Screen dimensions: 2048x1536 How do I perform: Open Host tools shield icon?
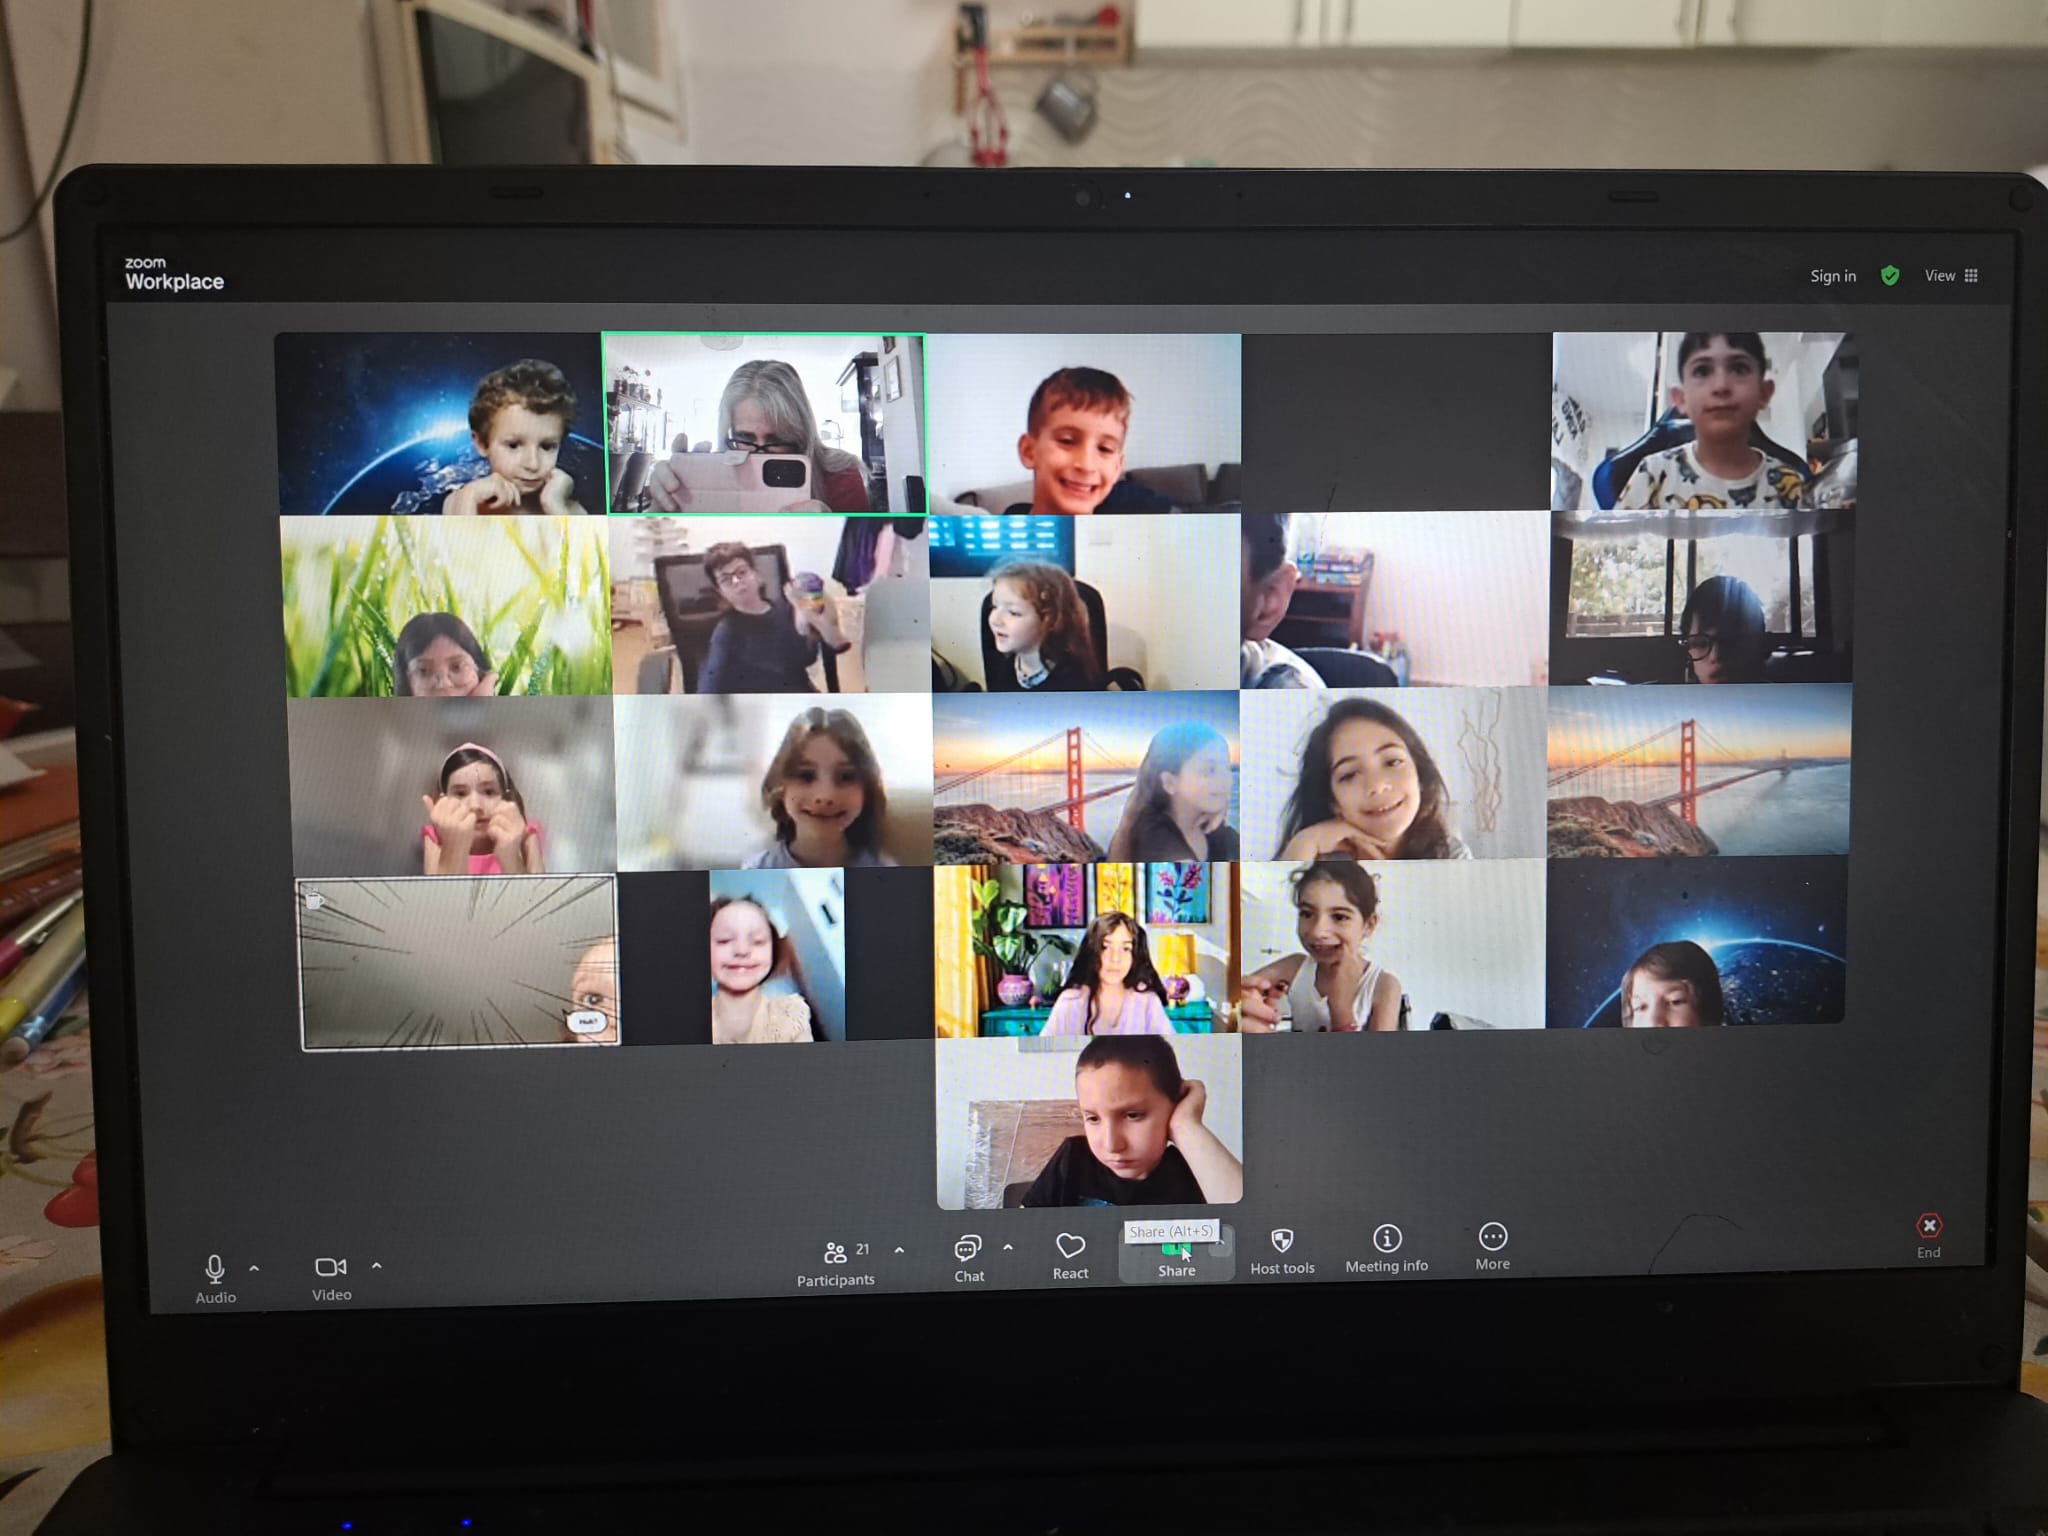pyautogui.click(x=1282, y=1241)
